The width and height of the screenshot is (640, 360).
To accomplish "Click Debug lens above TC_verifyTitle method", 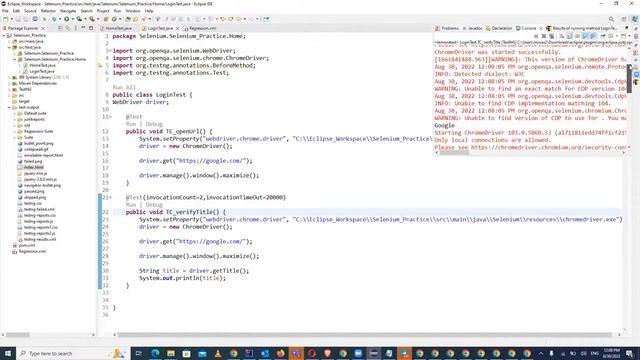I will pyautogui.click(x=154, y=205).
